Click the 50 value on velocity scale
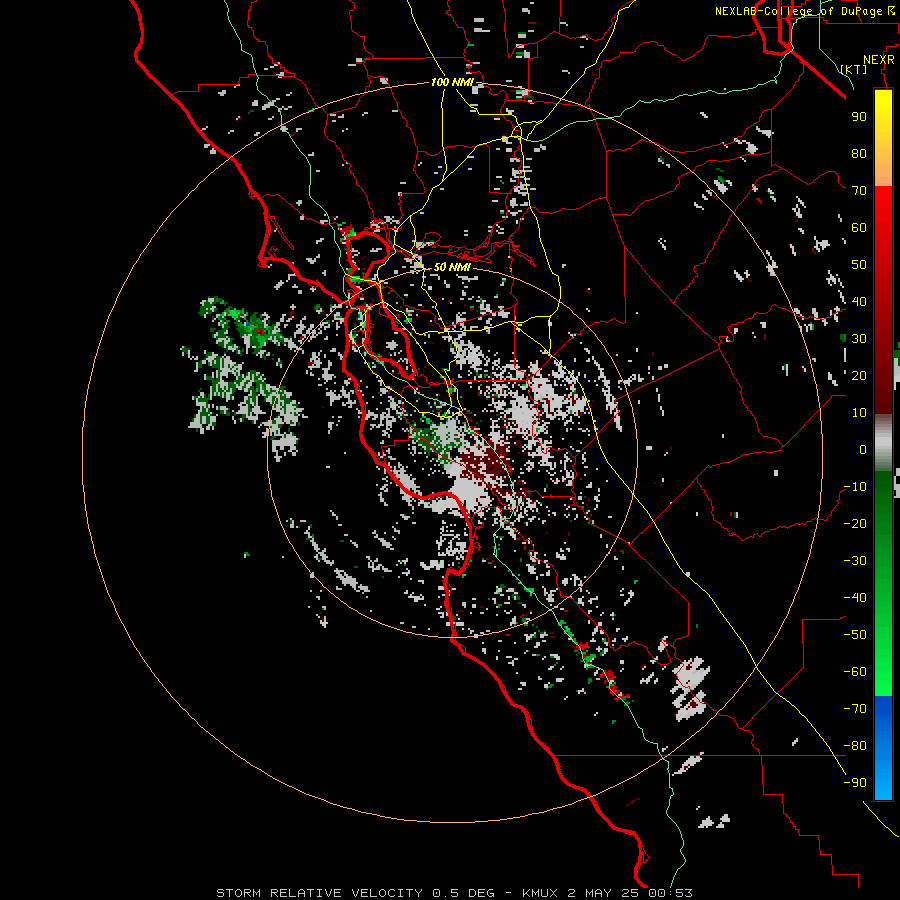The width and height of the screenshot is (900, 900). click(859, 265)
